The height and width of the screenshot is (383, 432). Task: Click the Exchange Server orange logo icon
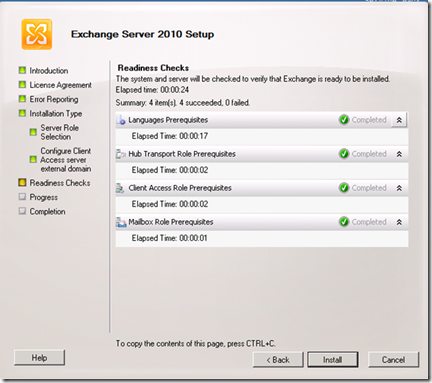37,34
